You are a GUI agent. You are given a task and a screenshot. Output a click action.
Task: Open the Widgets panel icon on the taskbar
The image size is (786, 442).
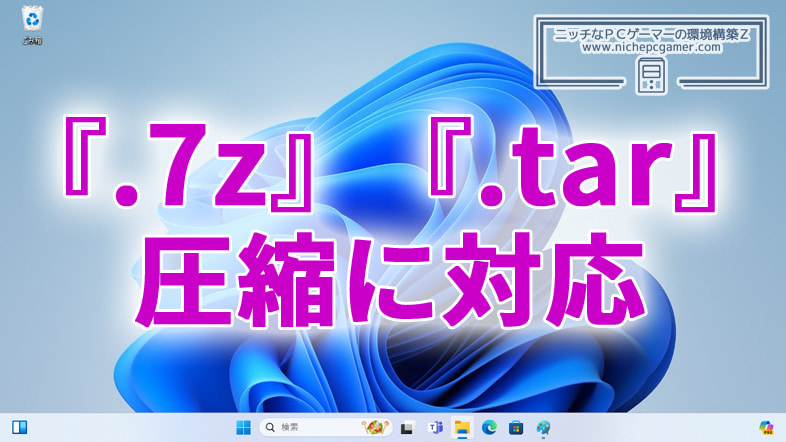(x=20, y=427)
